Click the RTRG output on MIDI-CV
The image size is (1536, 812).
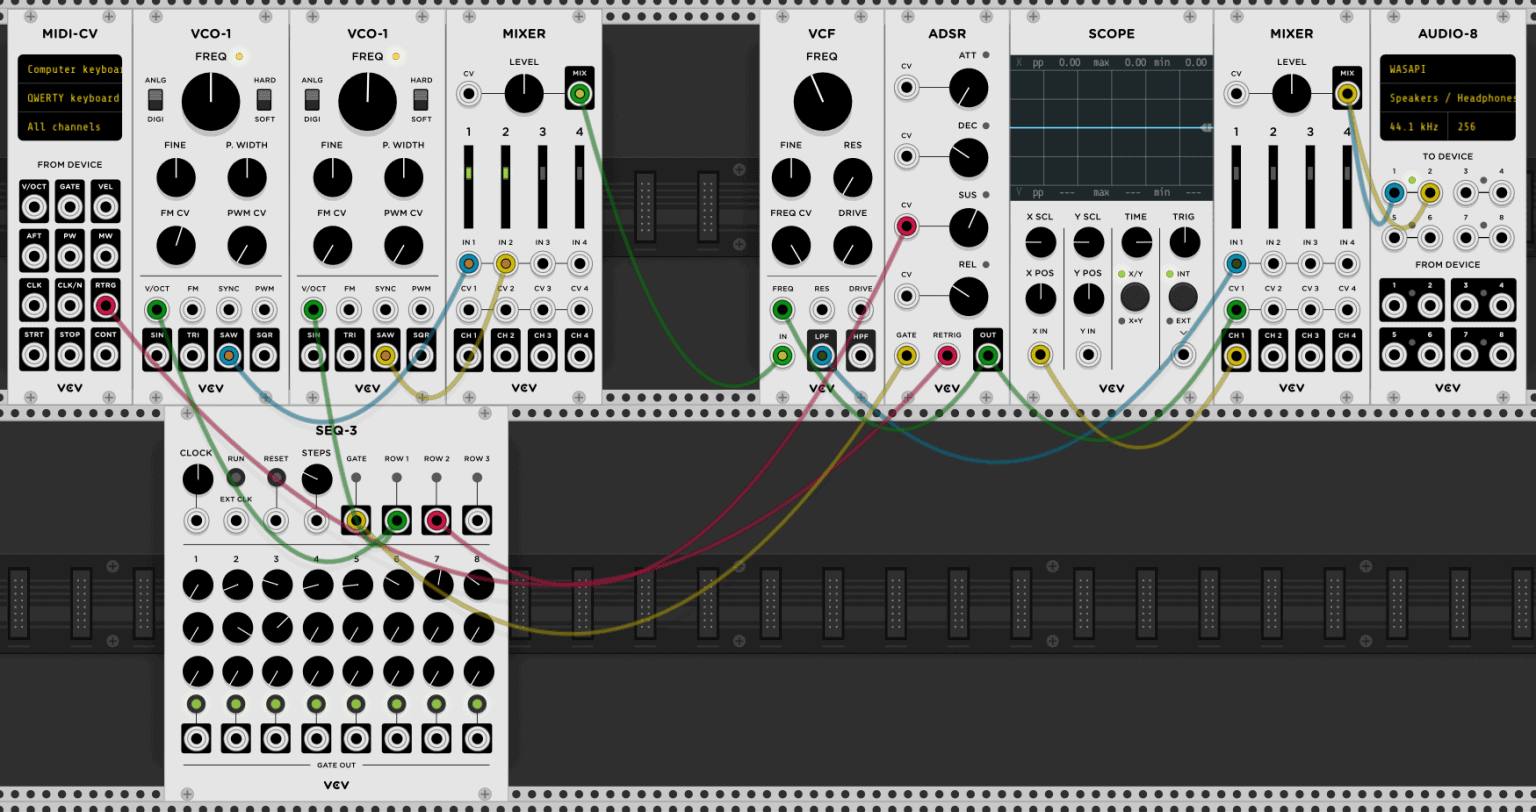click(x=105, y=305)
